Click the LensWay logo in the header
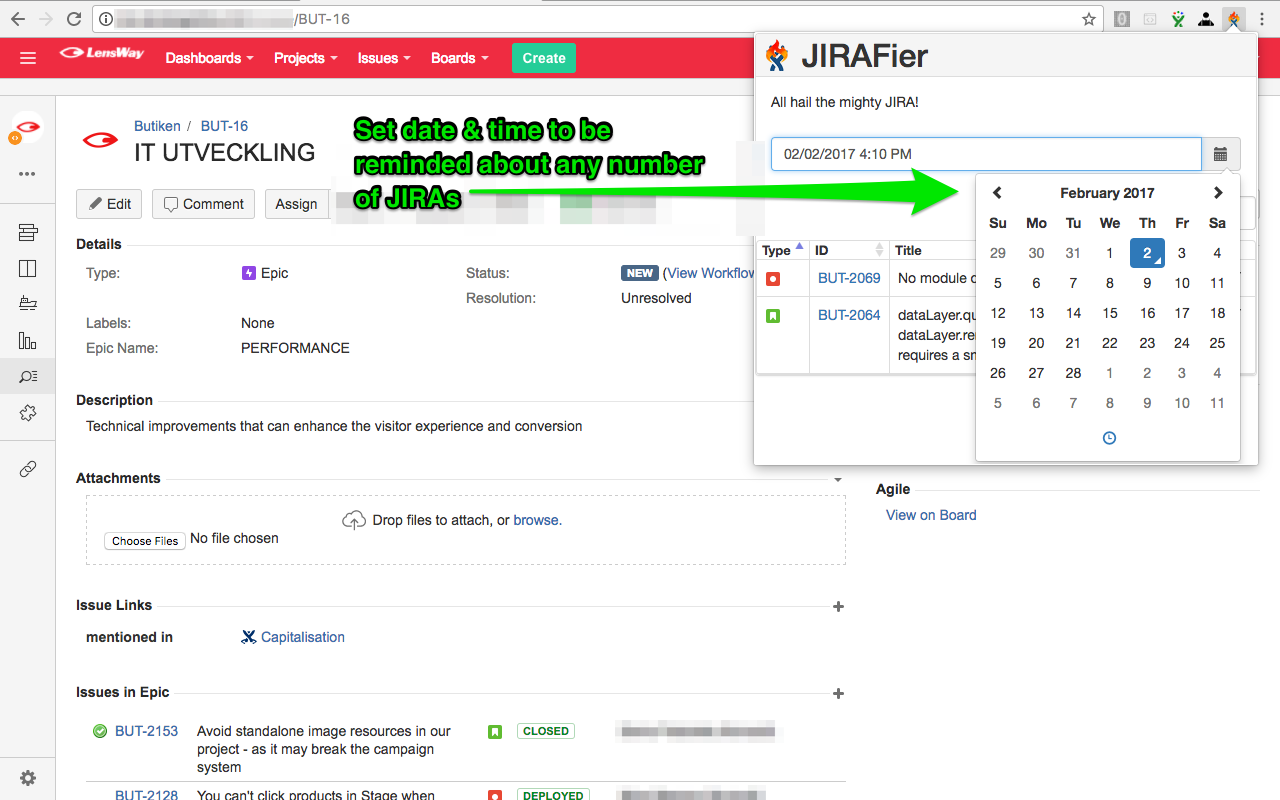This screenshot has width=1280, height=800. 102,54
